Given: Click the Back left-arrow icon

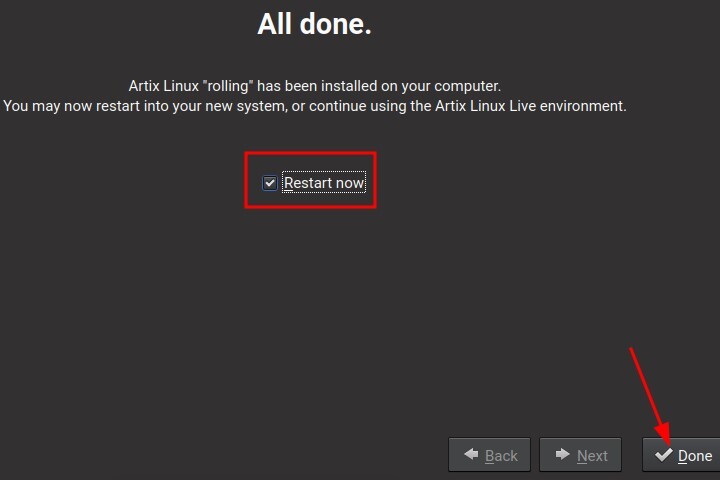Looking at the screenshot, I should point(470,455).
